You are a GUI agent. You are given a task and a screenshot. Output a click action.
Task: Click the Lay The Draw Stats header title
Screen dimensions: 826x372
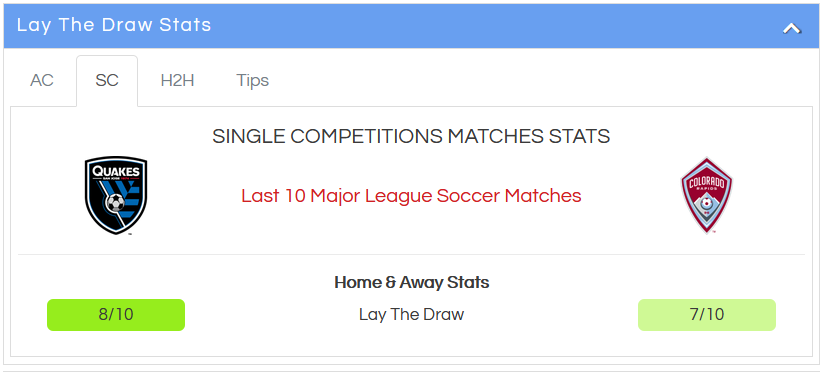point(114,25)
